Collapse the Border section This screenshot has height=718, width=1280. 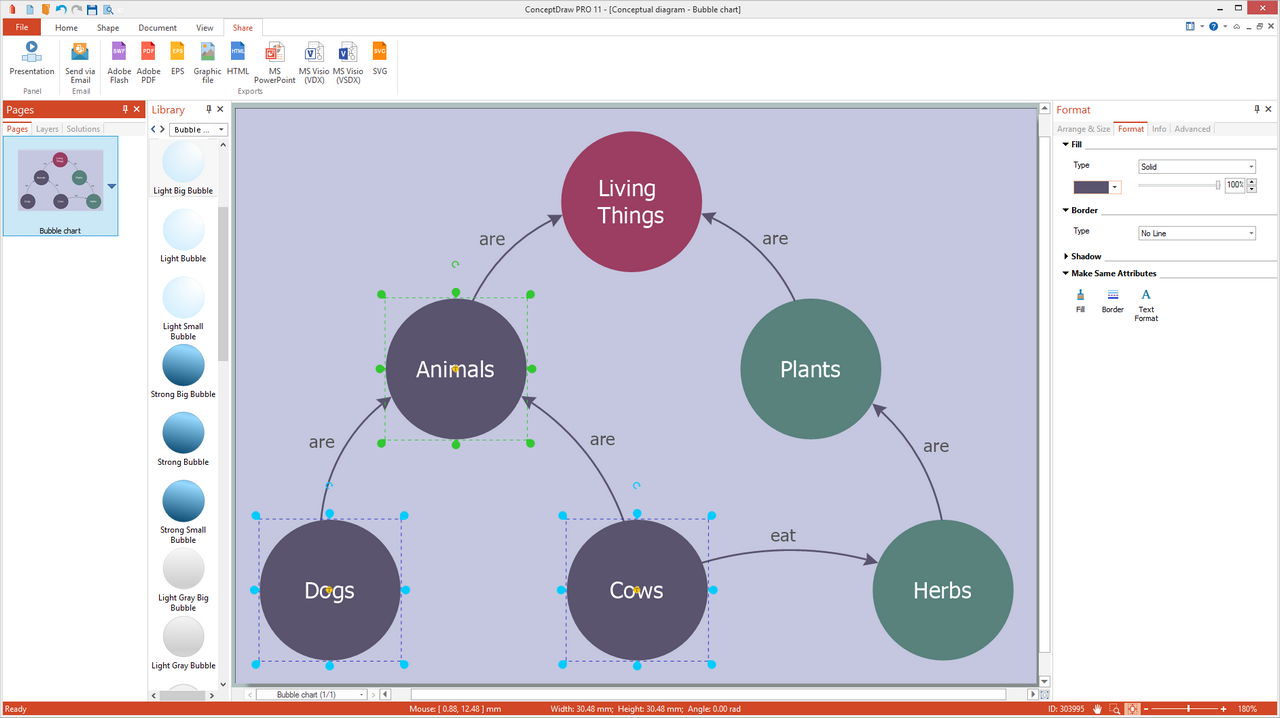(1066, 210)
